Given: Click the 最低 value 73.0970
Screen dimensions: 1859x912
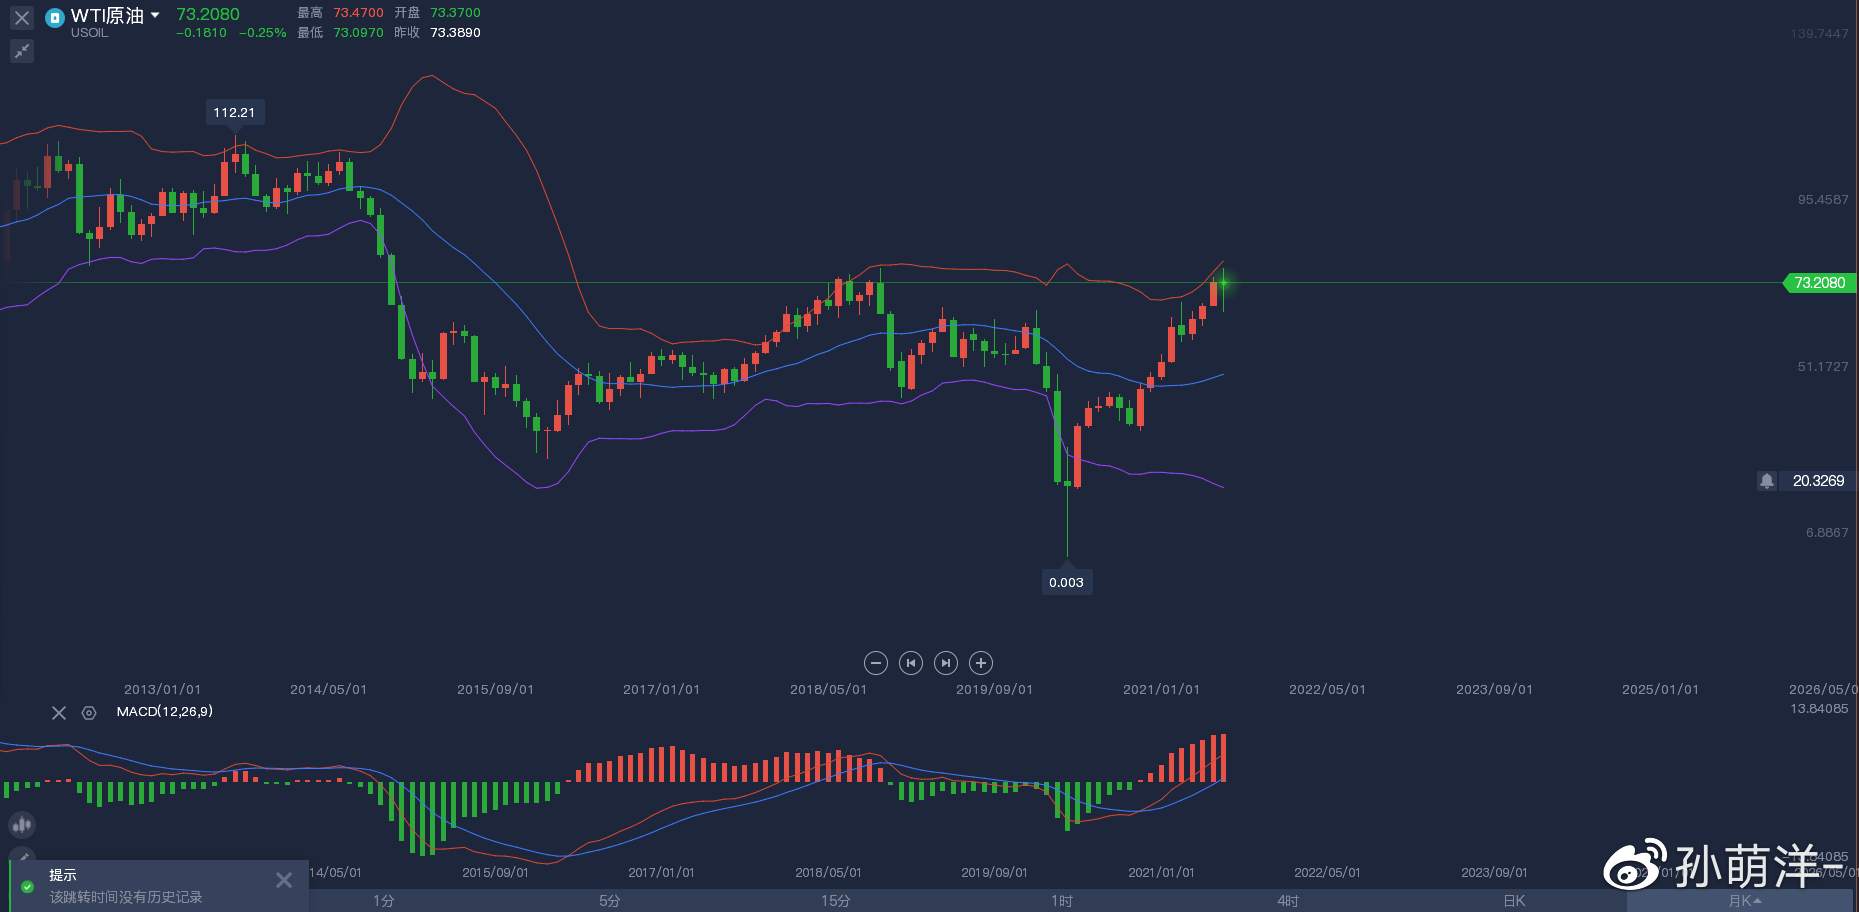Looking at the screenshot, I should tap(359, 33).
